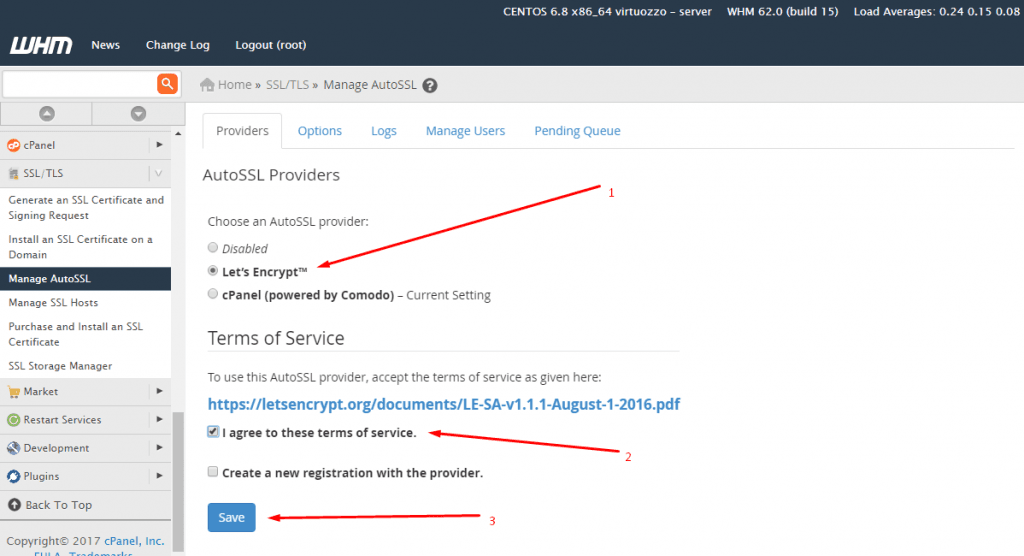Screen dimensions: 1024x556
Task: Select the Disabled provider radio button
Action: (x=213, y=247)
